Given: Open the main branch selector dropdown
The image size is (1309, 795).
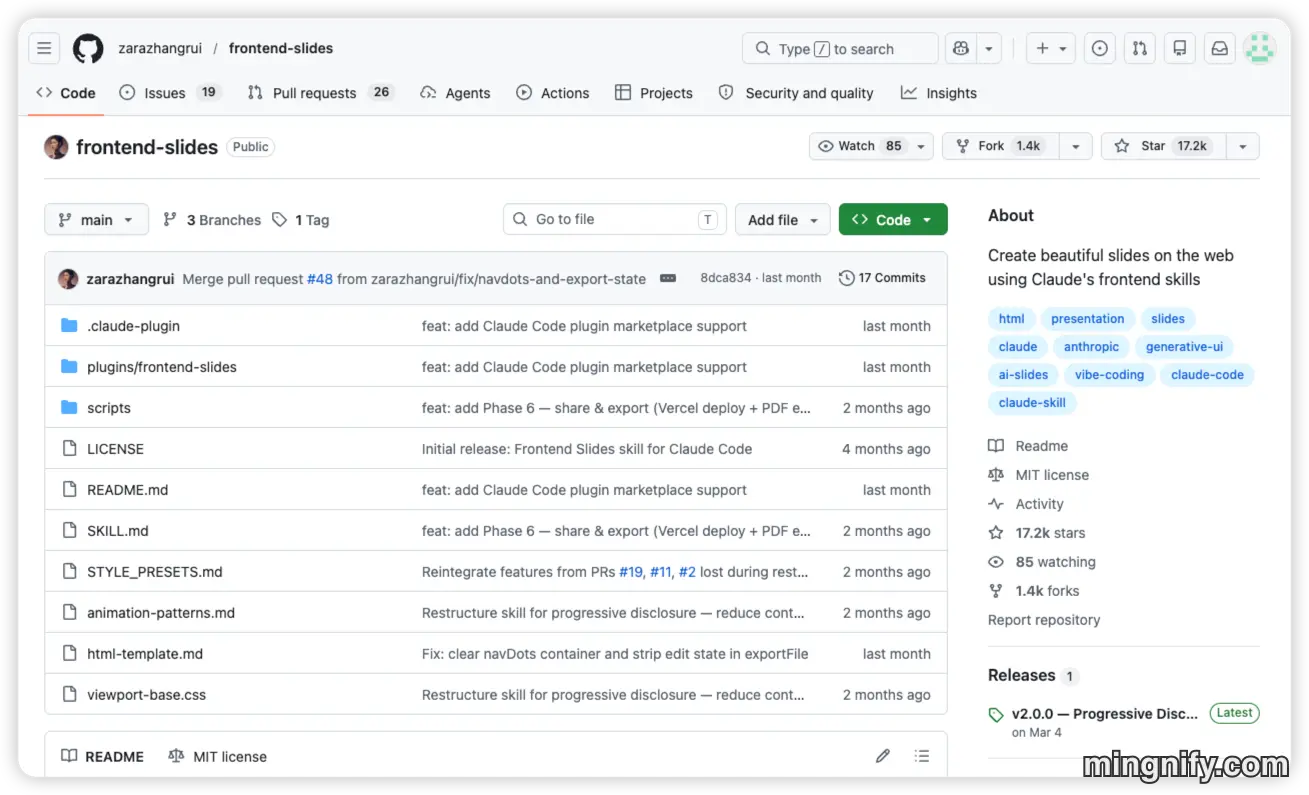Looking at the screenshot, I should 96,220.
